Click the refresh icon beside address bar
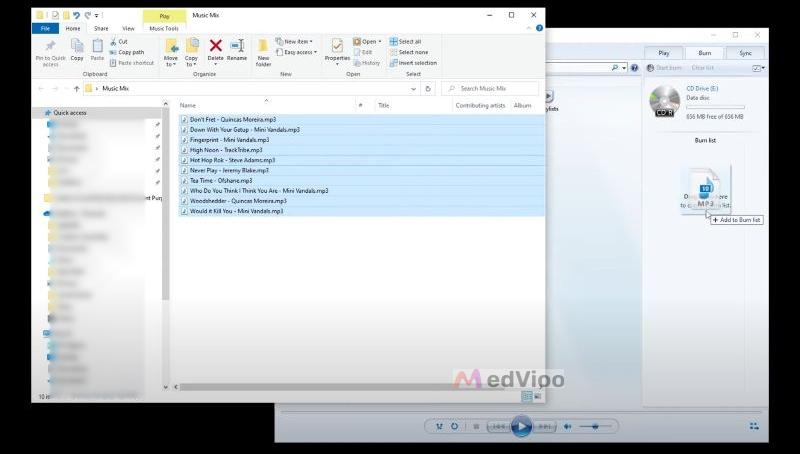 coord(428,88)
